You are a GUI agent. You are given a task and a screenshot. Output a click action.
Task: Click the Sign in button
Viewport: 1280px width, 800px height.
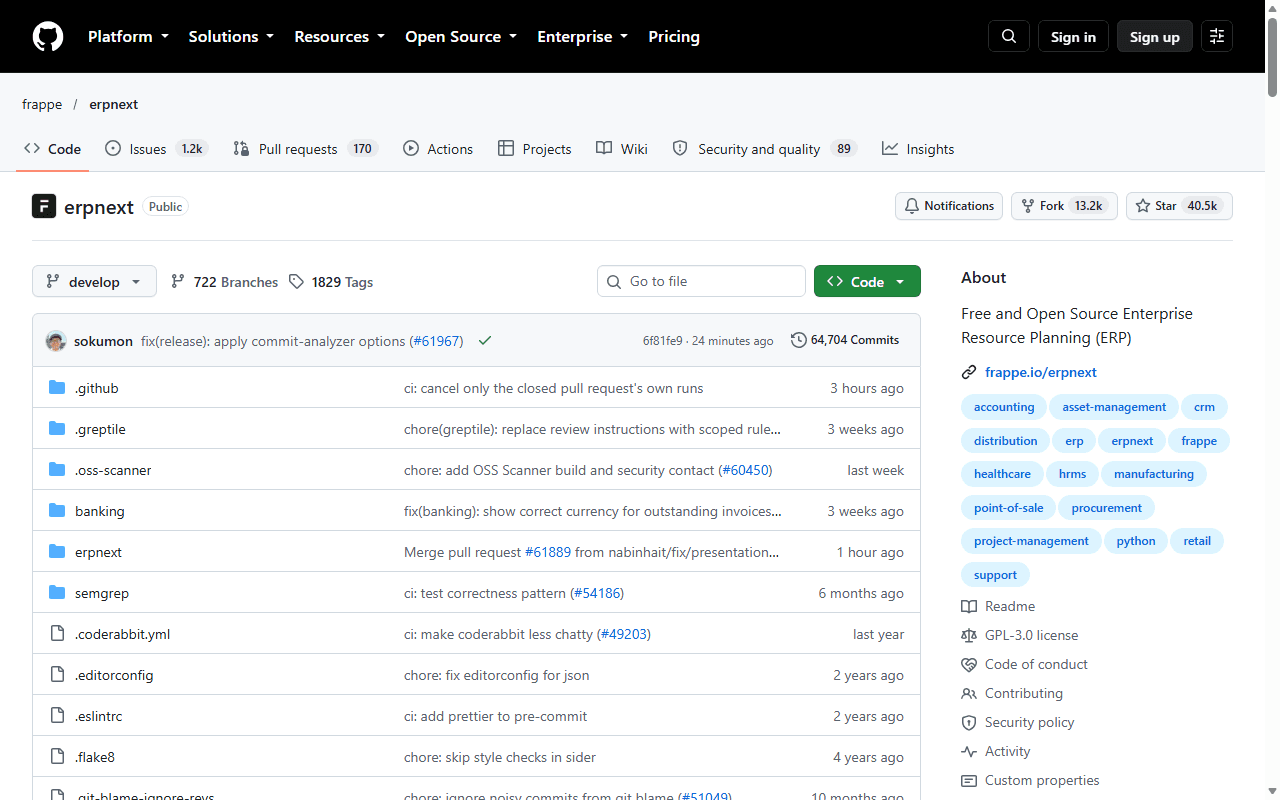pyautogui.click(x=1073, y=37)
